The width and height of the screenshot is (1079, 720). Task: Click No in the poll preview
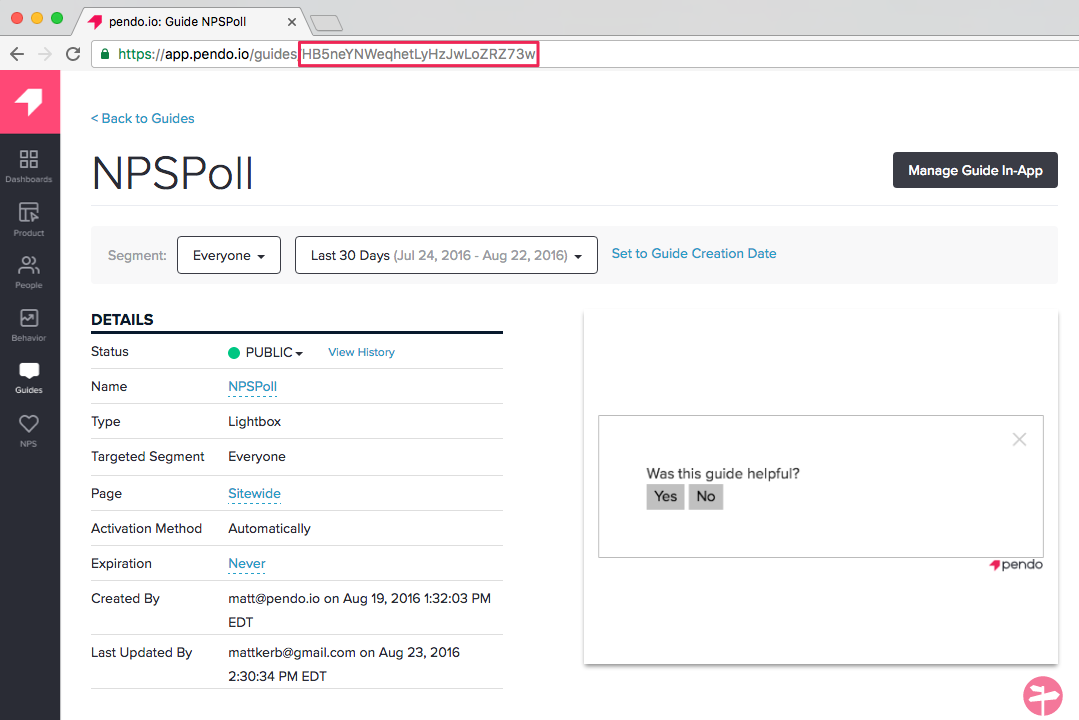(x=705, y=497)
